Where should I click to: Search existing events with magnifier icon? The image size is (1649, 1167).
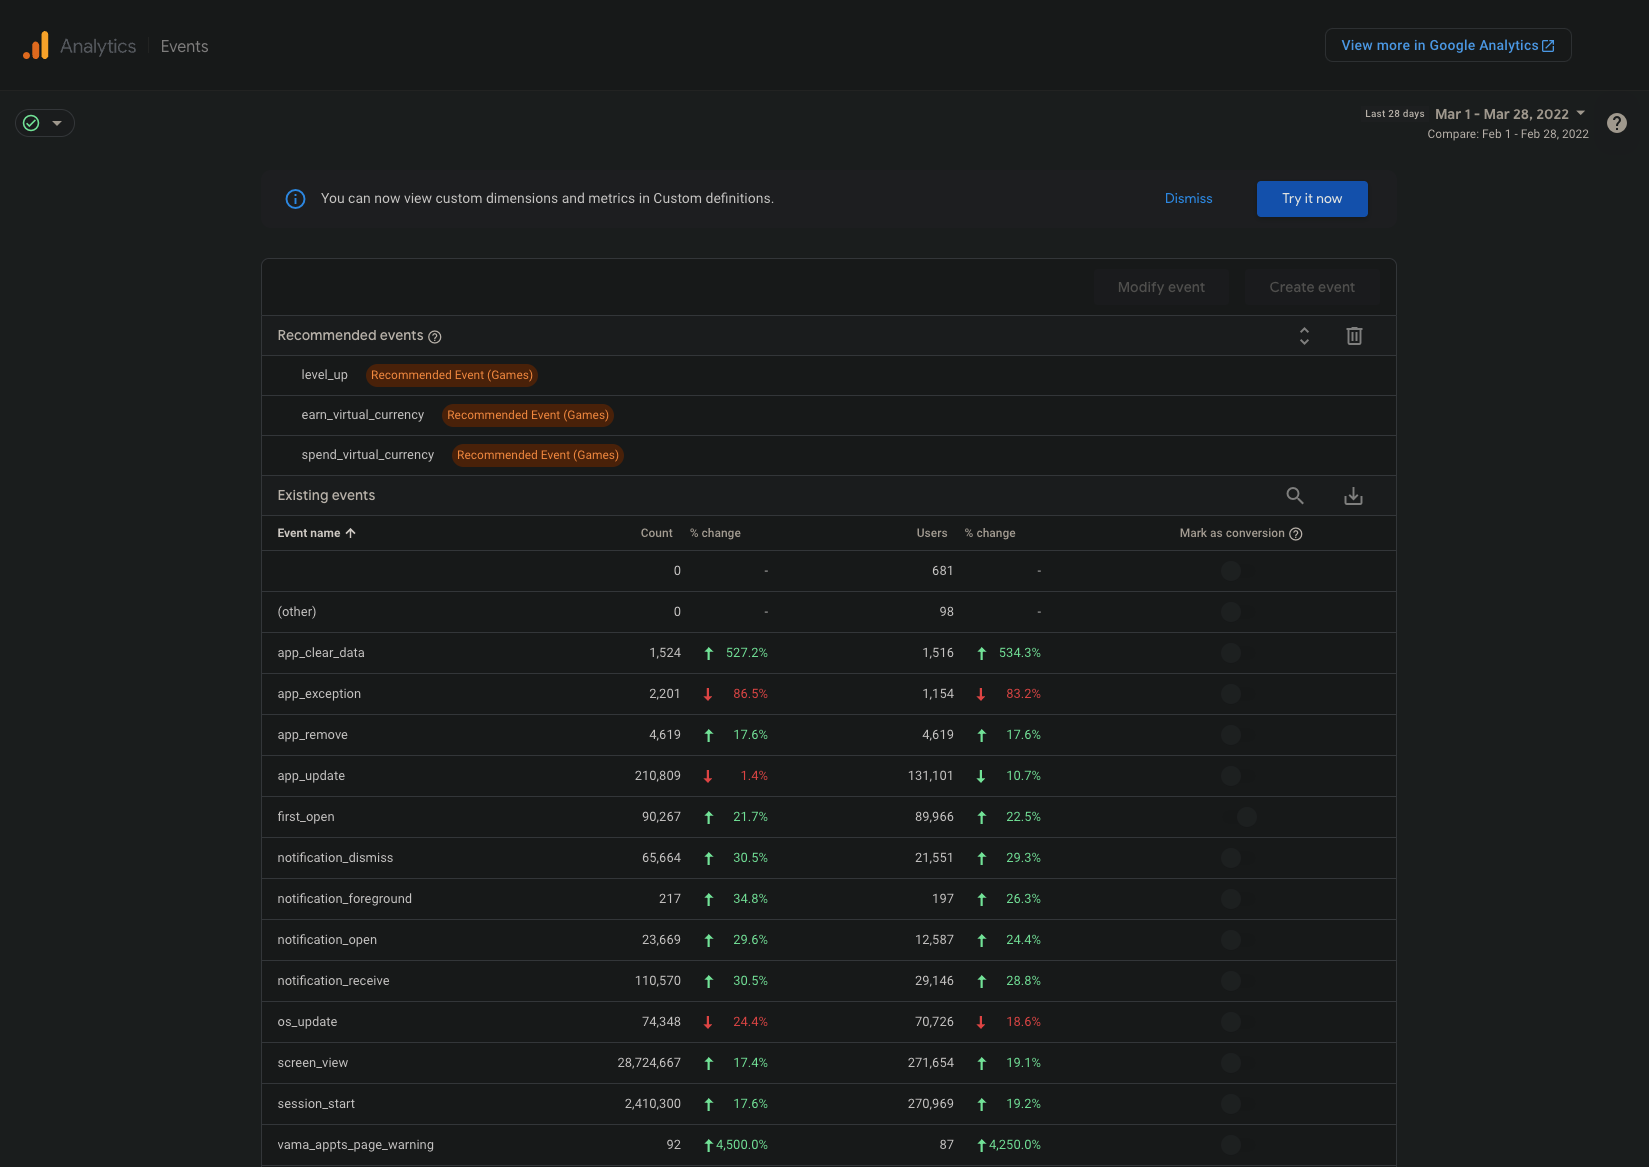point(1294,496)
